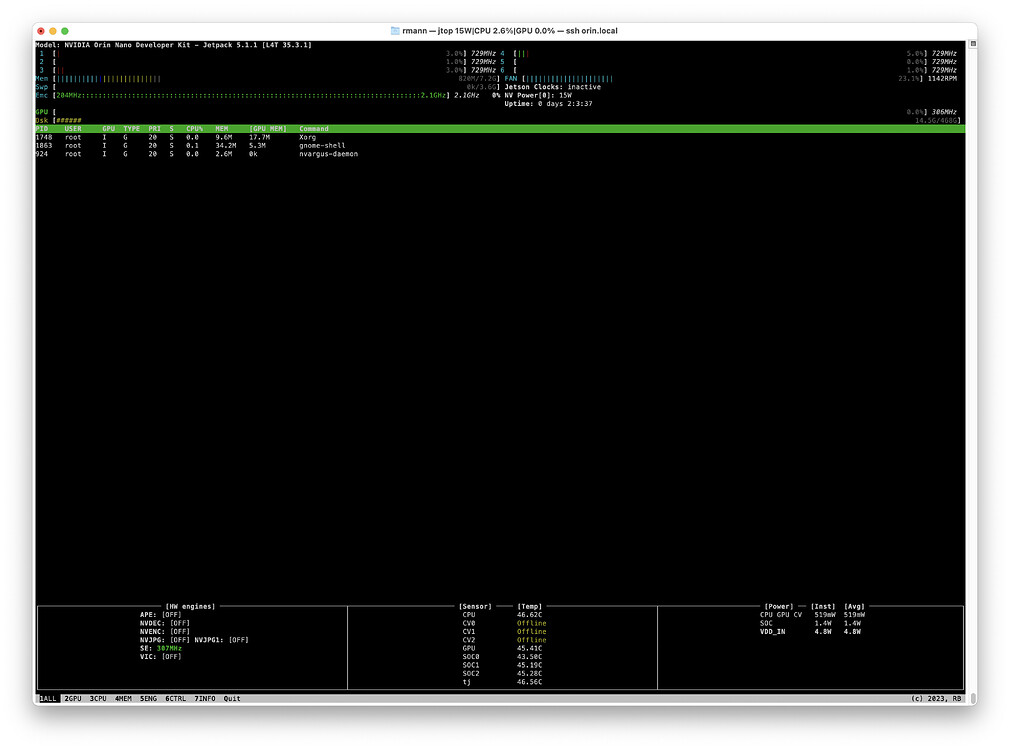Open the 5ENG engines tab
1011x750 pixels.
pyautogui.click(x=146, y=698)
